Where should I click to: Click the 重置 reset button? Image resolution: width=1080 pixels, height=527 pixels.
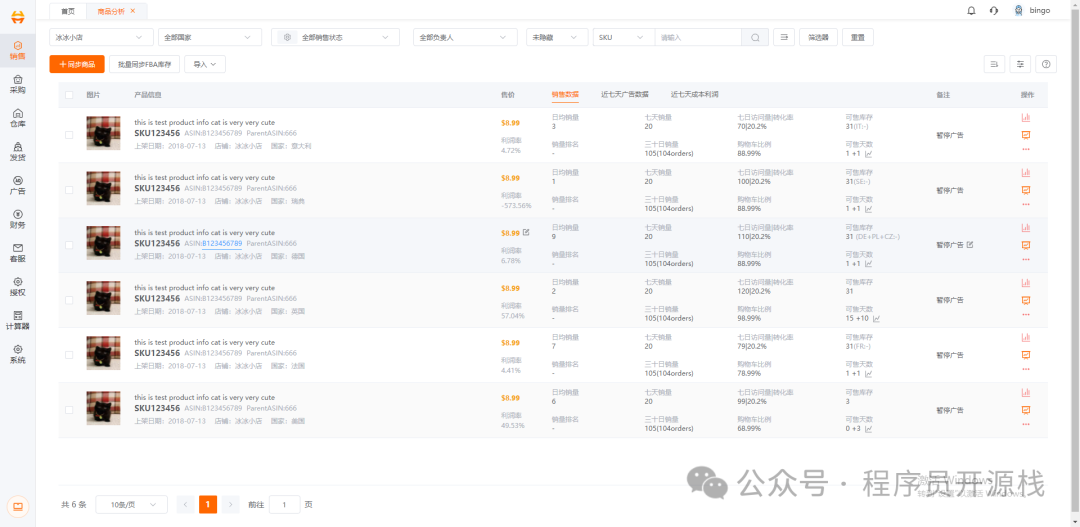click(x=858, y=37)
